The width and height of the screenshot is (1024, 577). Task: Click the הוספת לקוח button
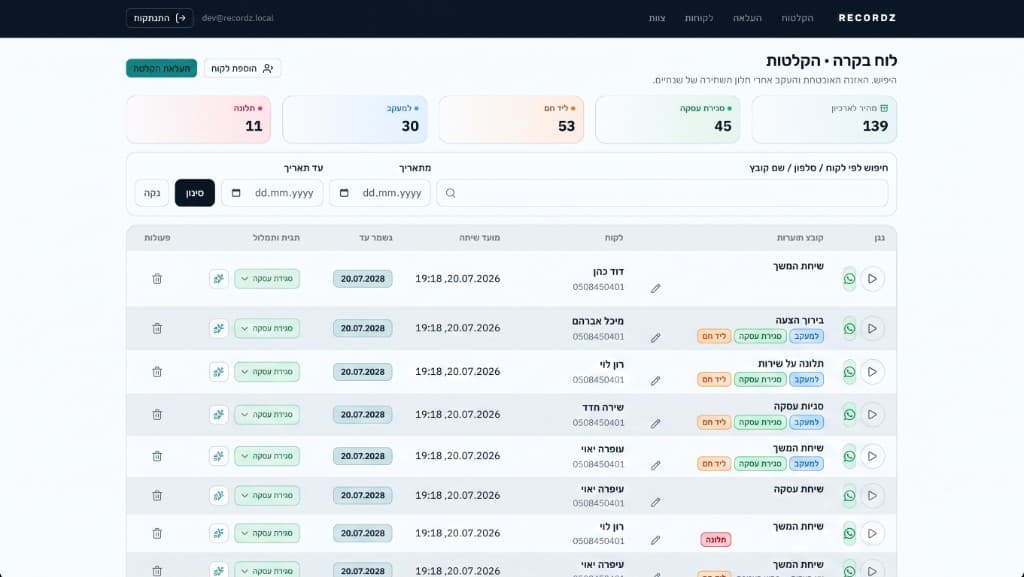point(242,69)
